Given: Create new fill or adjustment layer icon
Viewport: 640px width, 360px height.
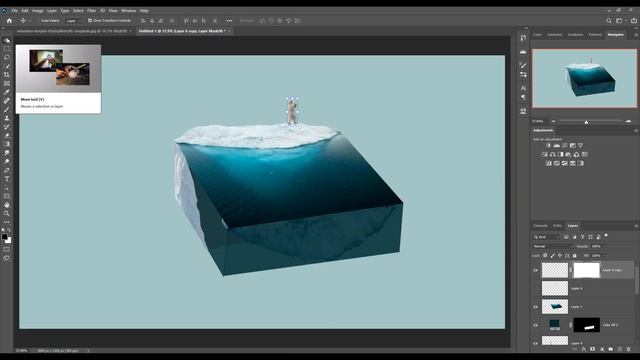Looking at the screenshot, I should (x=602, y=349).
